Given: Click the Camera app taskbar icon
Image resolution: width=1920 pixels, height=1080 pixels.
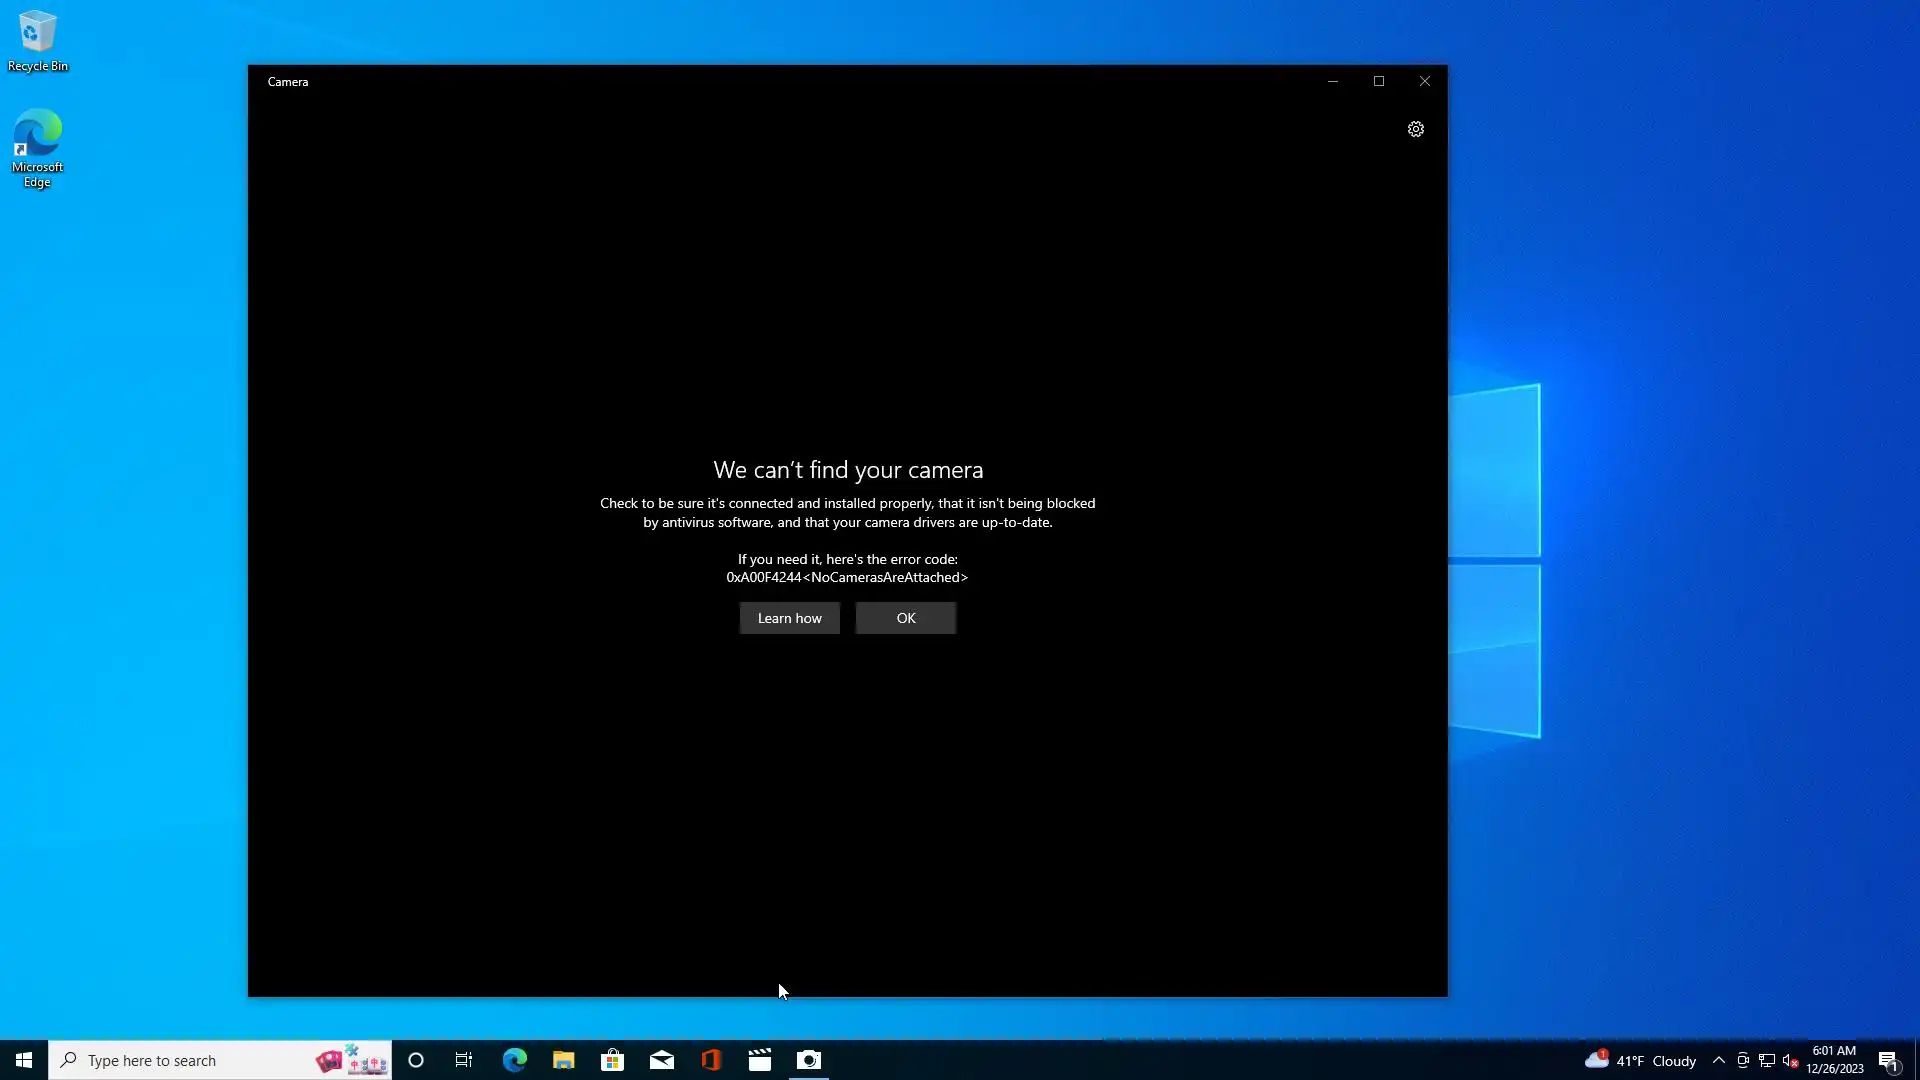Looking at the screenshot, I should tap(809, 1060).
